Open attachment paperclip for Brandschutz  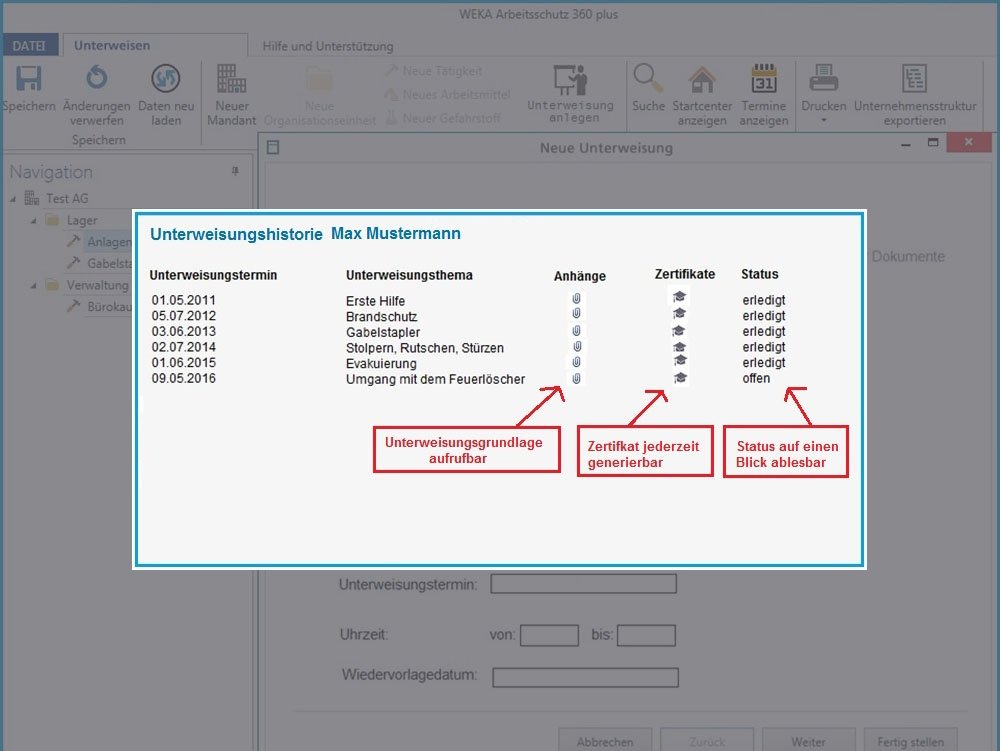[576, 314]
